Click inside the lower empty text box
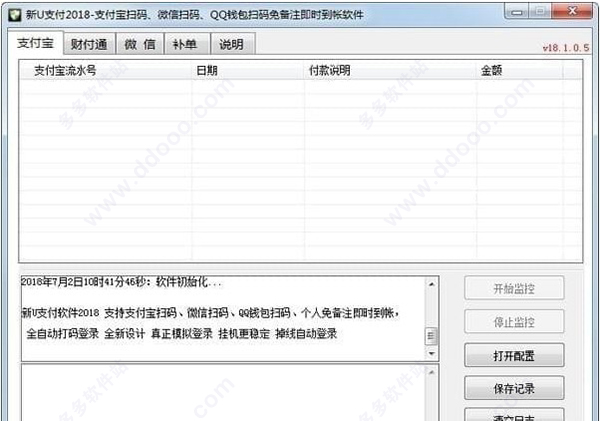 tap(223, 393)
